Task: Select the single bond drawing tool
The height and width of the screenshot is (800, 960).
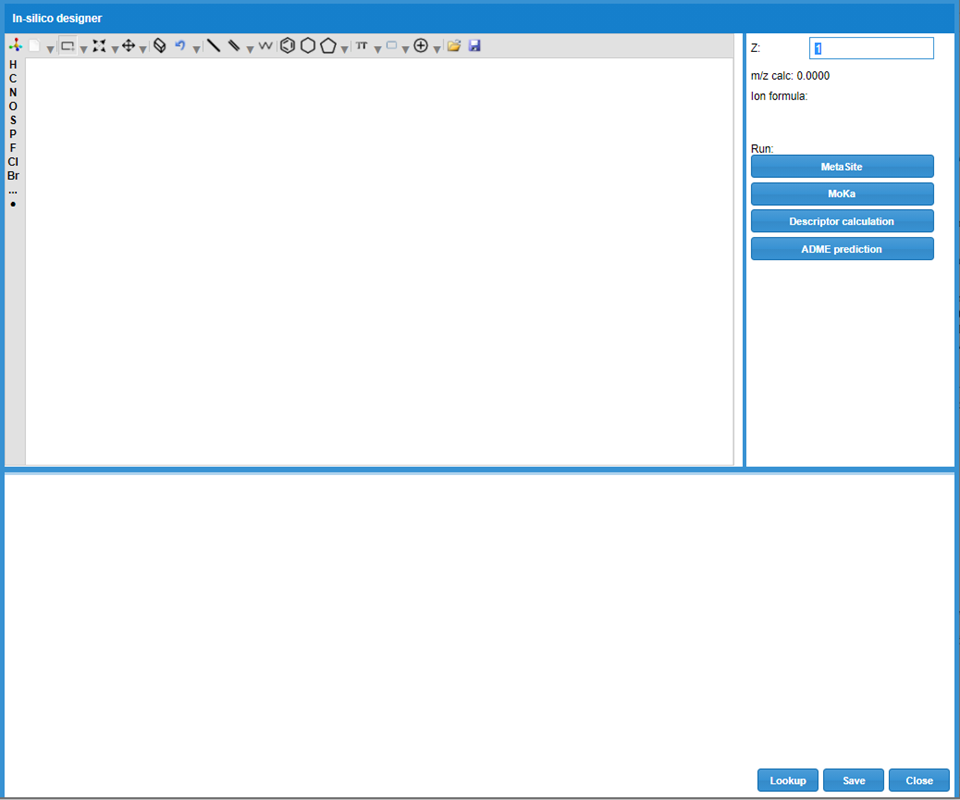Action: pos(213,45)
